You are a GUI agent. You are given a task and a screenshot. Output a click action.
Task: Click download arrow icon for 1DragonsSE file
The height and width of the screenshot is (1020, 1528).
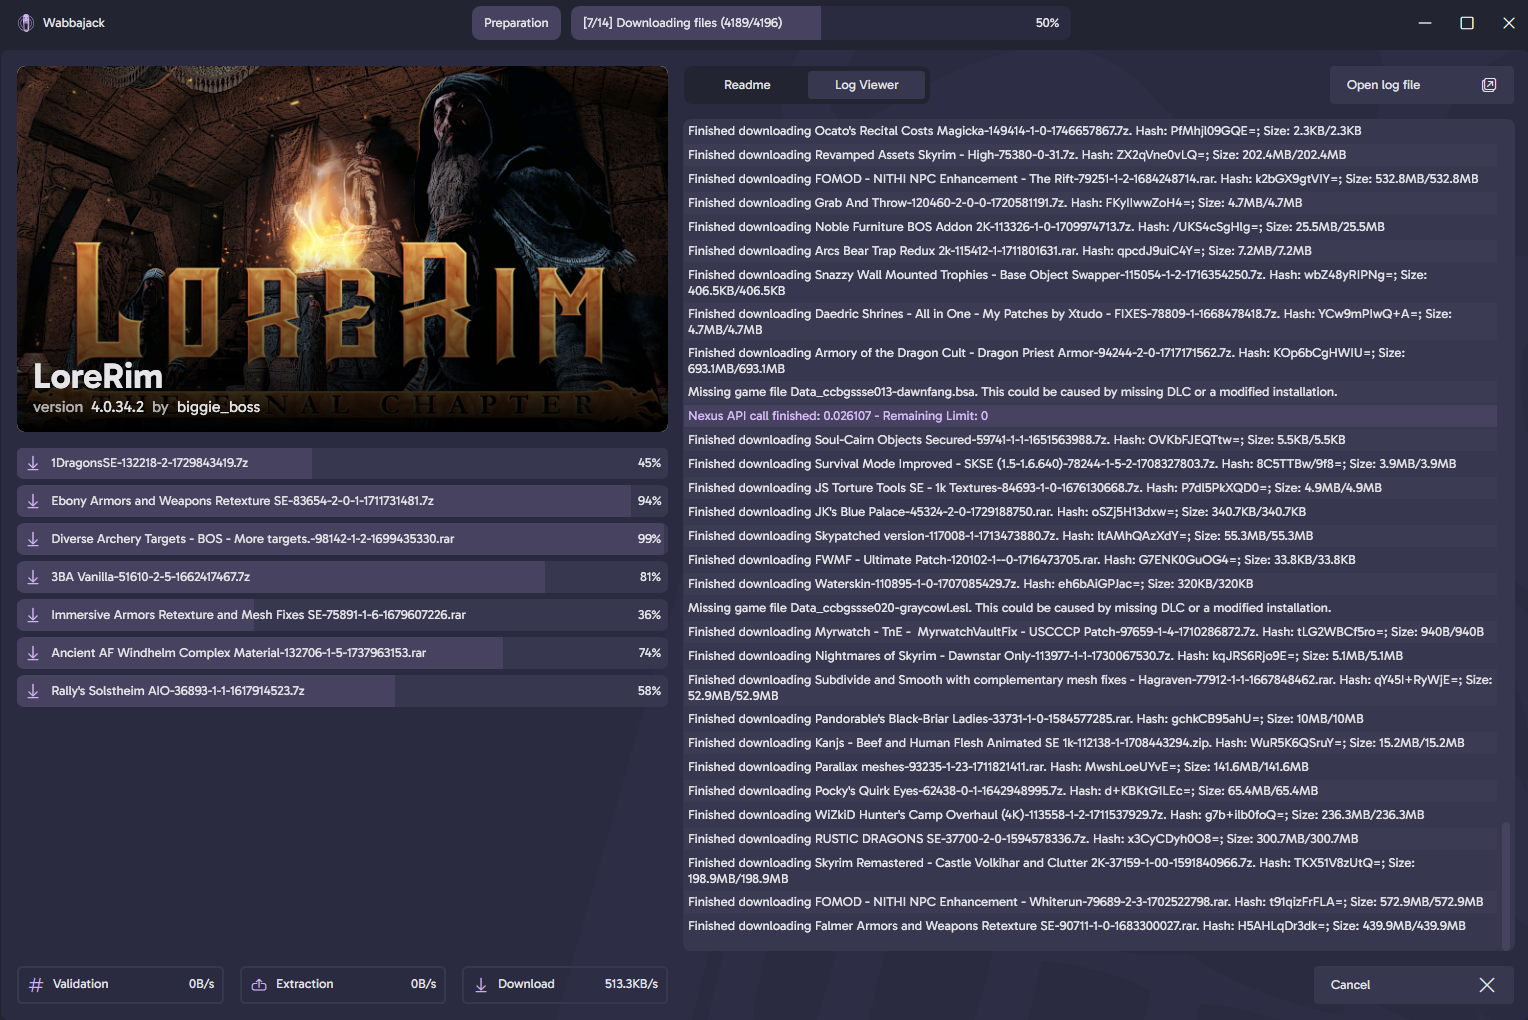pos(33,463)
